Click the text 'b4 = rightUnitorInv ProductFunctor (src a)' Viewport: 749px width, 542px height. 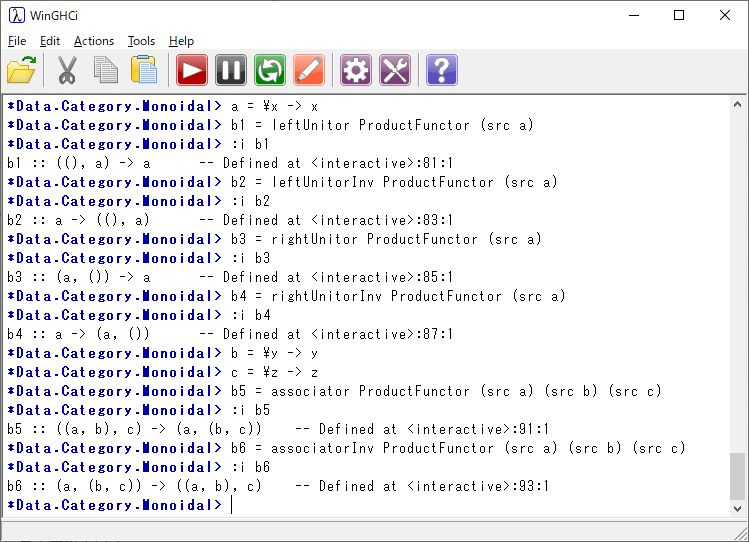[398, 297]
